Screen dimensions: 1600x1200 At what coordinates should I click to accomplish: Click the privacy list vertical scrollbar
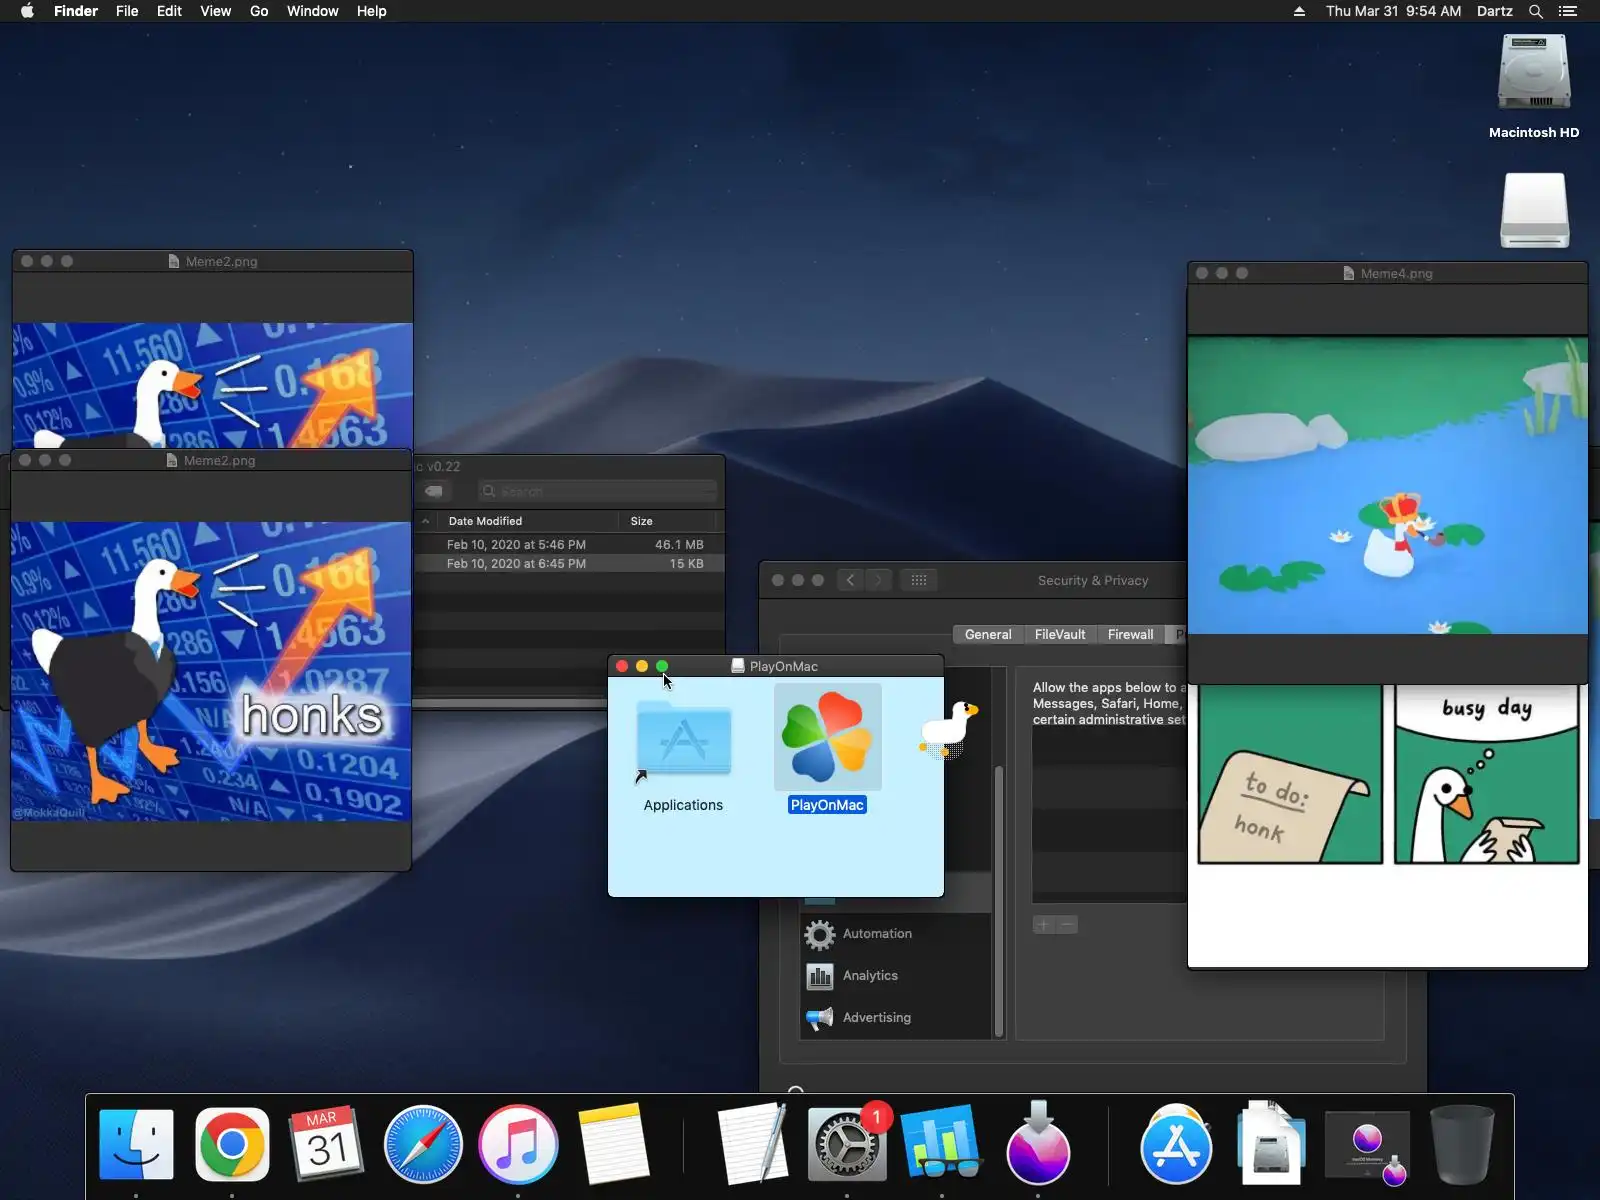click(998, 900)
